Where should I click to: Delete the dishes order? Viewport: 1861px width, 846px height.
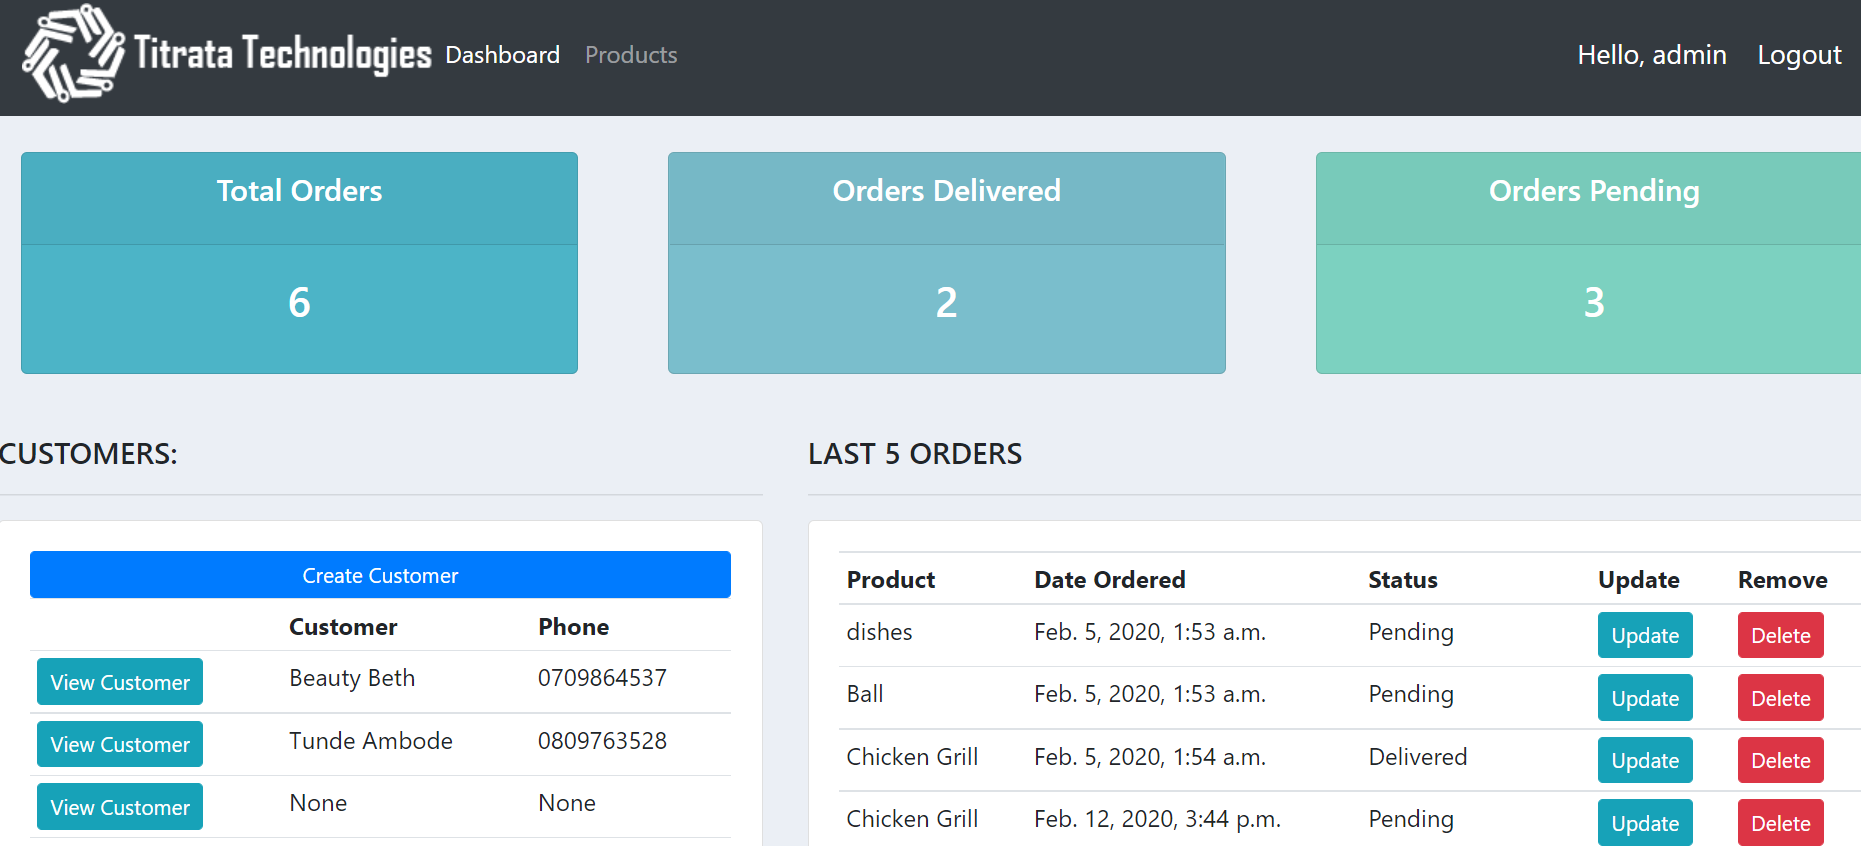[1780, 635]
